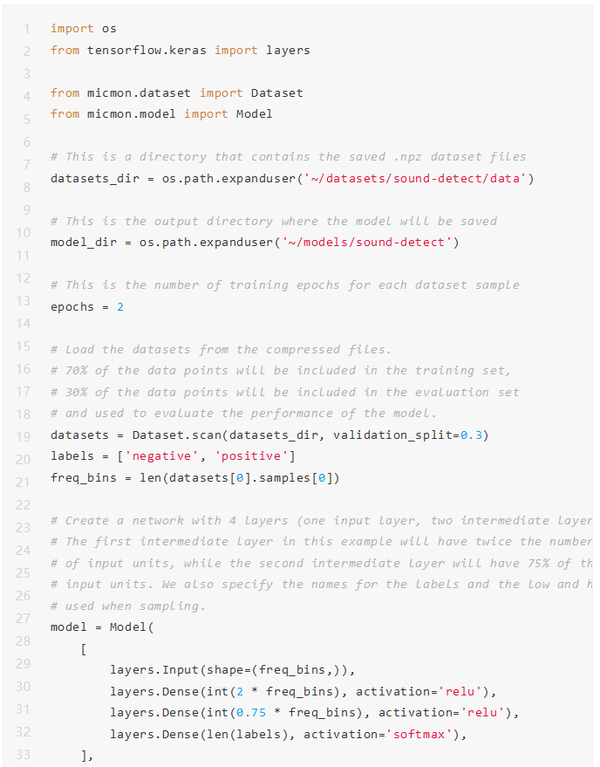Image resolution: width=600 pixels, height=767 pixels.
Task: Click the 'model = Model(' line
Action: point(102,627)
